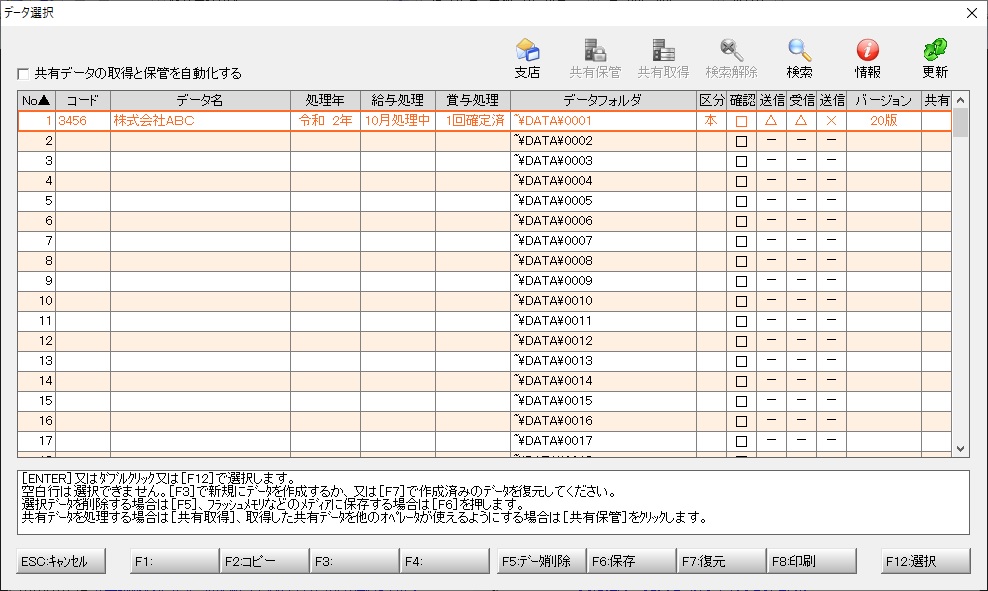Select row number 14
The width and height of the screenshot is (988, 591).
[37, 381]
